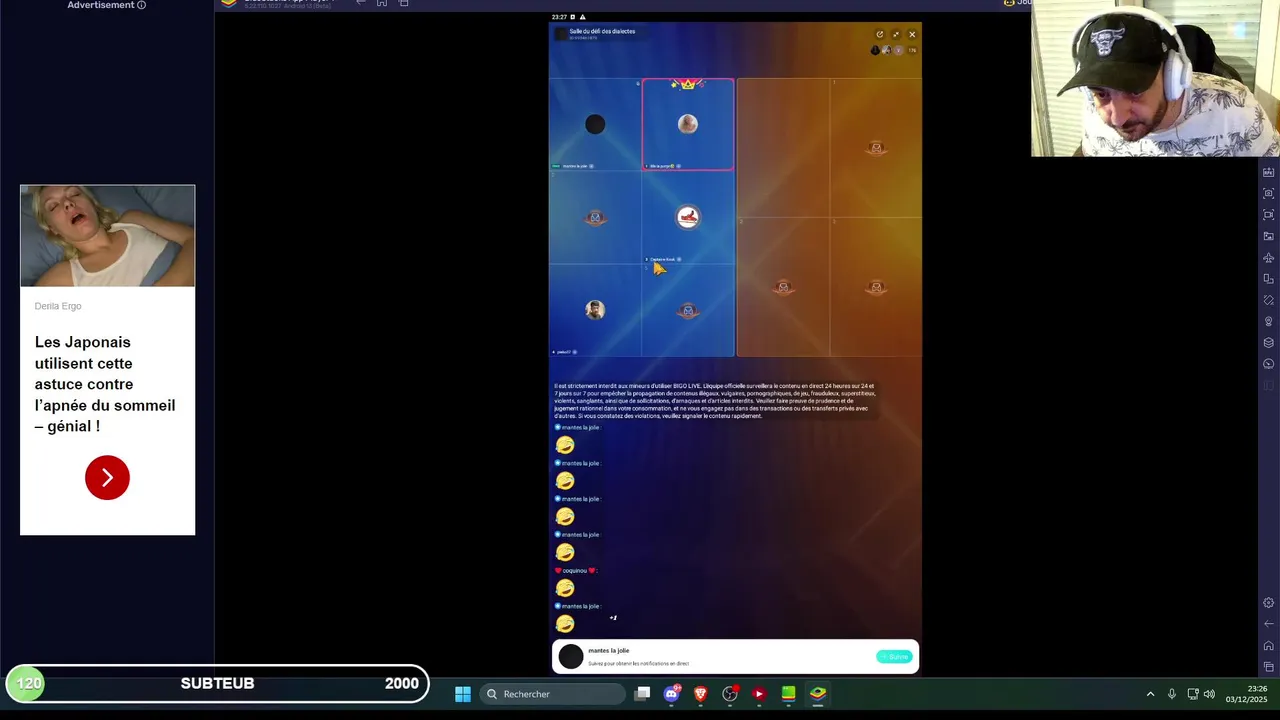
Task: Expand the hidden system tray icons chevron
Action: coord(1150,694)
